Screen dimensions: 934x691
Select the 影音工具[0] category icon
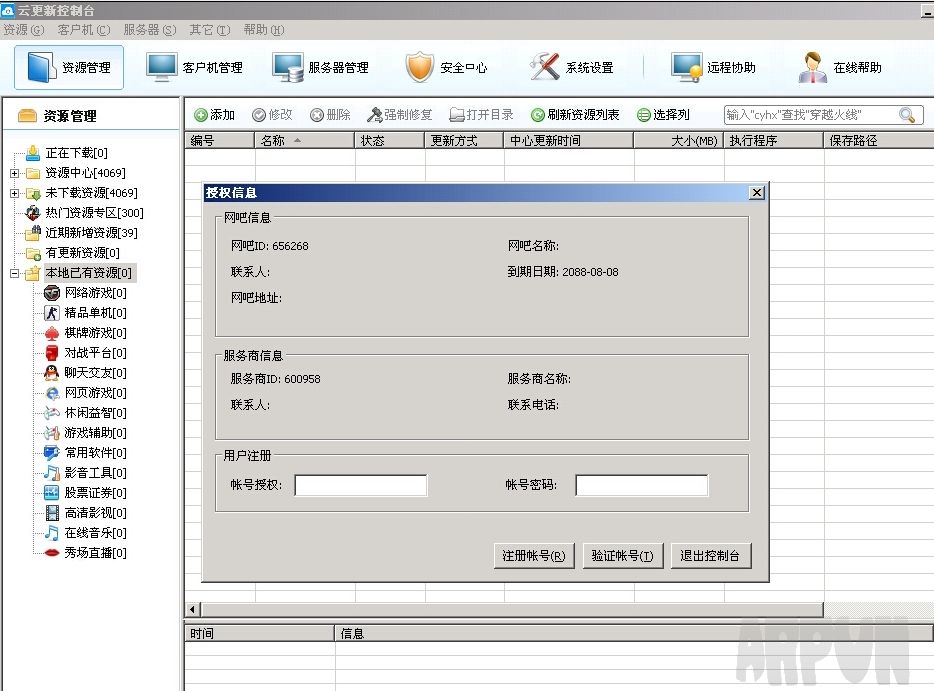(x=52, y=473)
